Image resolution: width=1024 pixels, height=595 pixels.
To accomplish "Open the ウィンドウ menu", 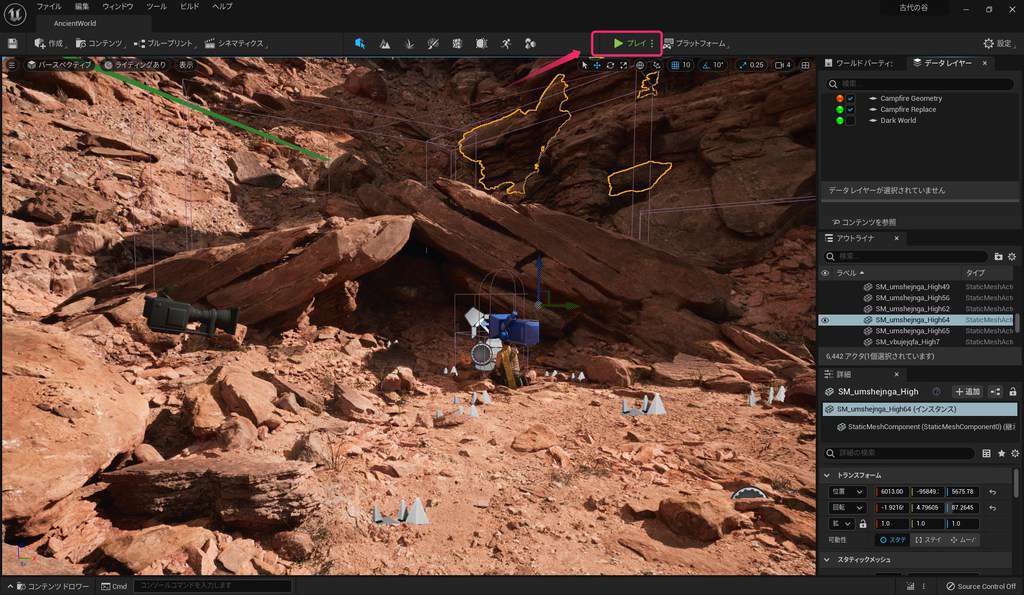I will (118, 7).
